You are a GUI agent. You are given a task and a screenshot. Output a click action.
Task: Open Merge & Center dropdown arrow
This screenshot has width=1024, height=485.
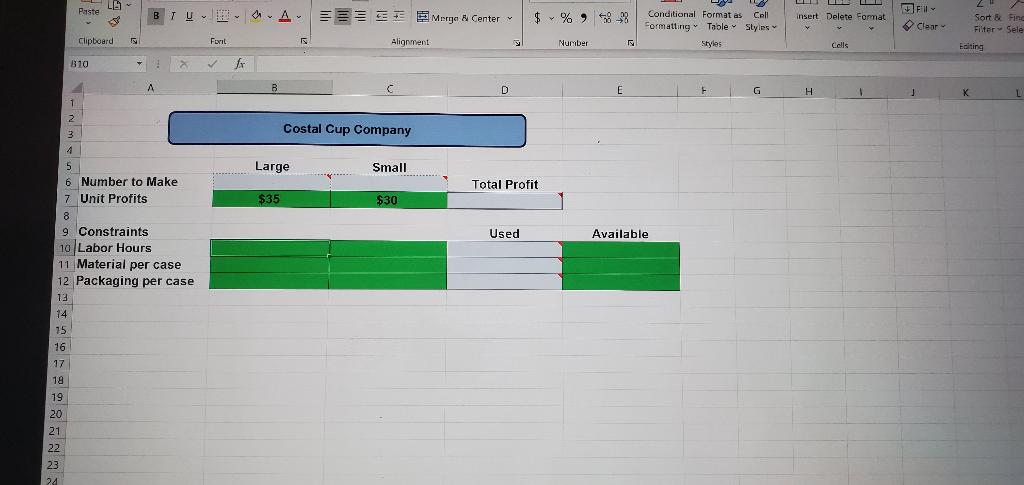(509, 18)
